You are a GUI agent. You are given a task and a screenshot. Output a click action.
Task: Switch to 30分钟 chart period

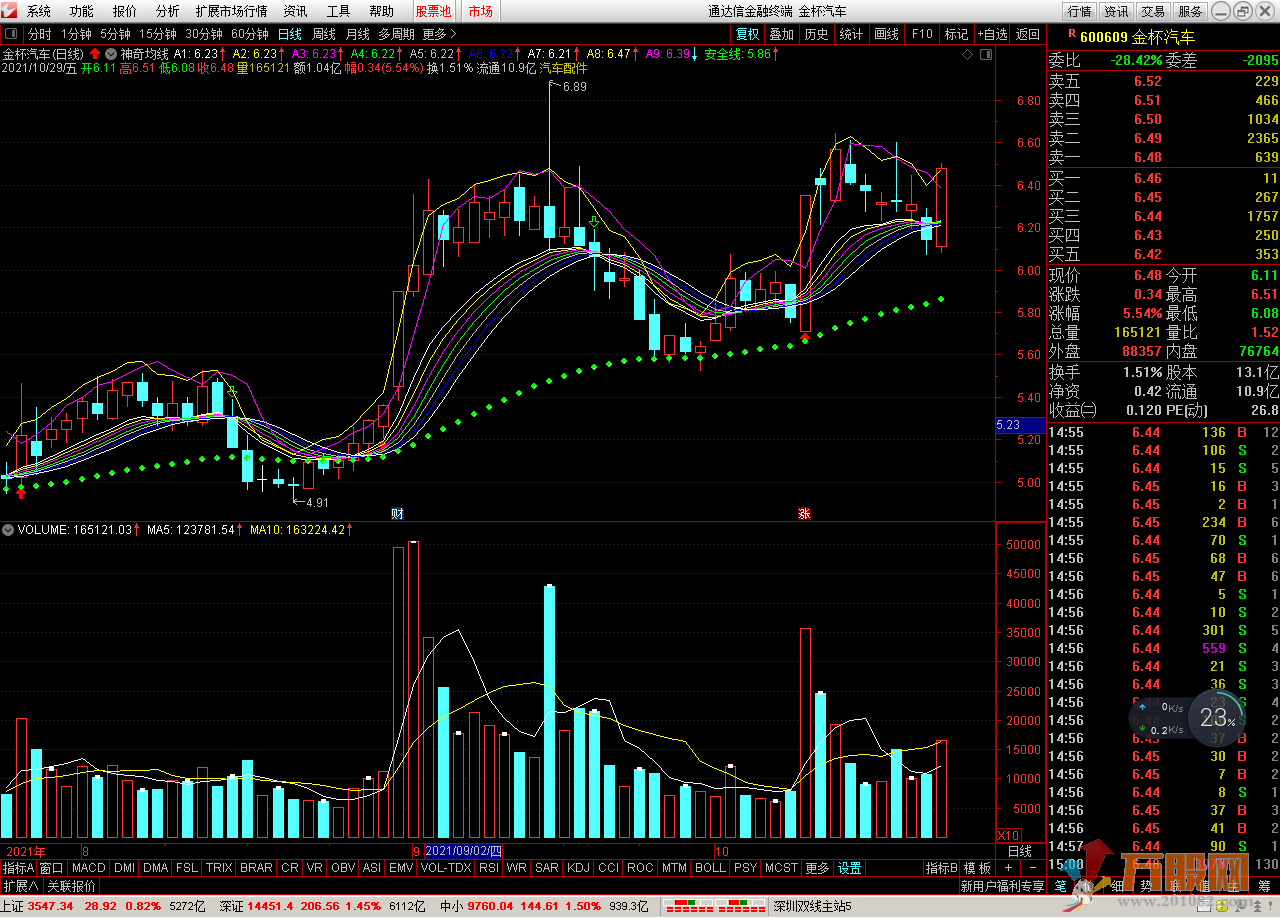tap(203, 34)
